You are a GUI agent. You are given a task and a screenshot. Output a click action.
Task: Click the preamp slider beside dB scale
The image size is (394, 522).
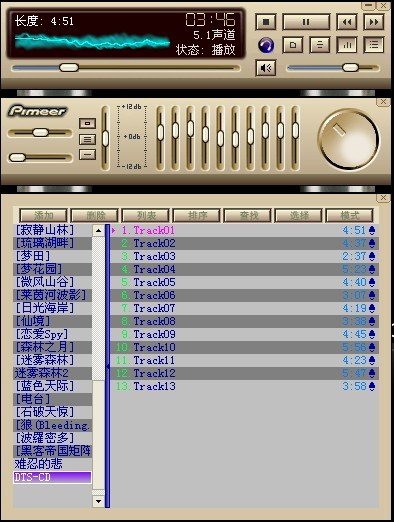pyautogui.click(x=105, y=138)
